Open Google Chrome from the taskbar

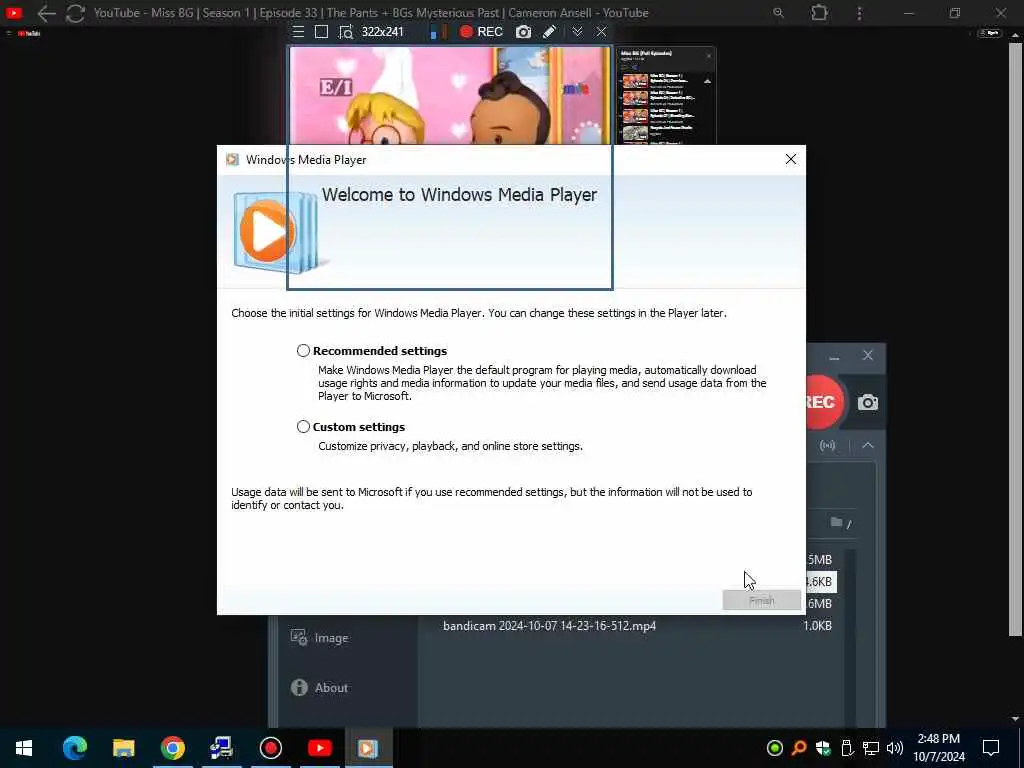172,748
